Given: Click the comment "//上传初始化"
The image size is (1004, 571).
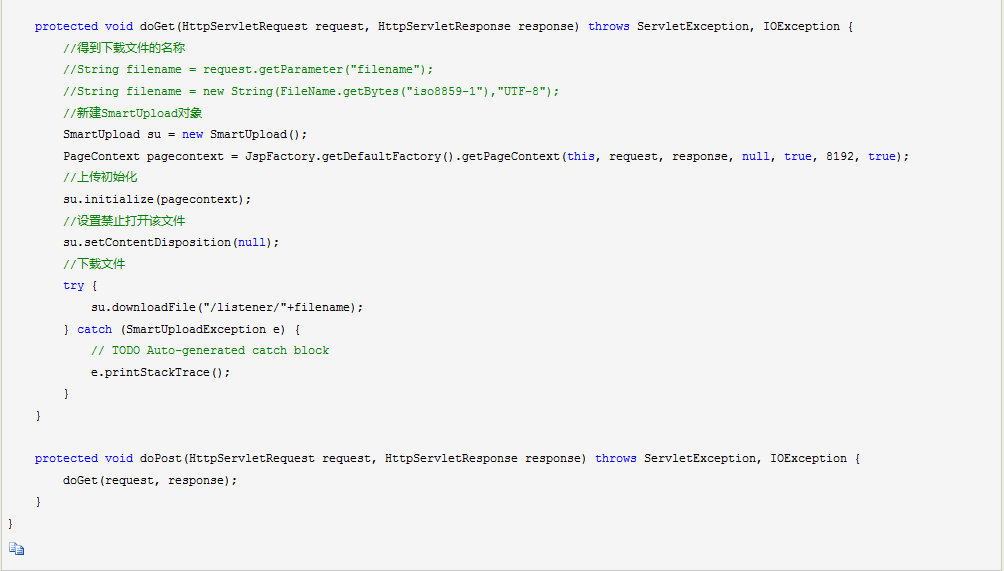Looking at the screenshot, I should coord(100,177).
